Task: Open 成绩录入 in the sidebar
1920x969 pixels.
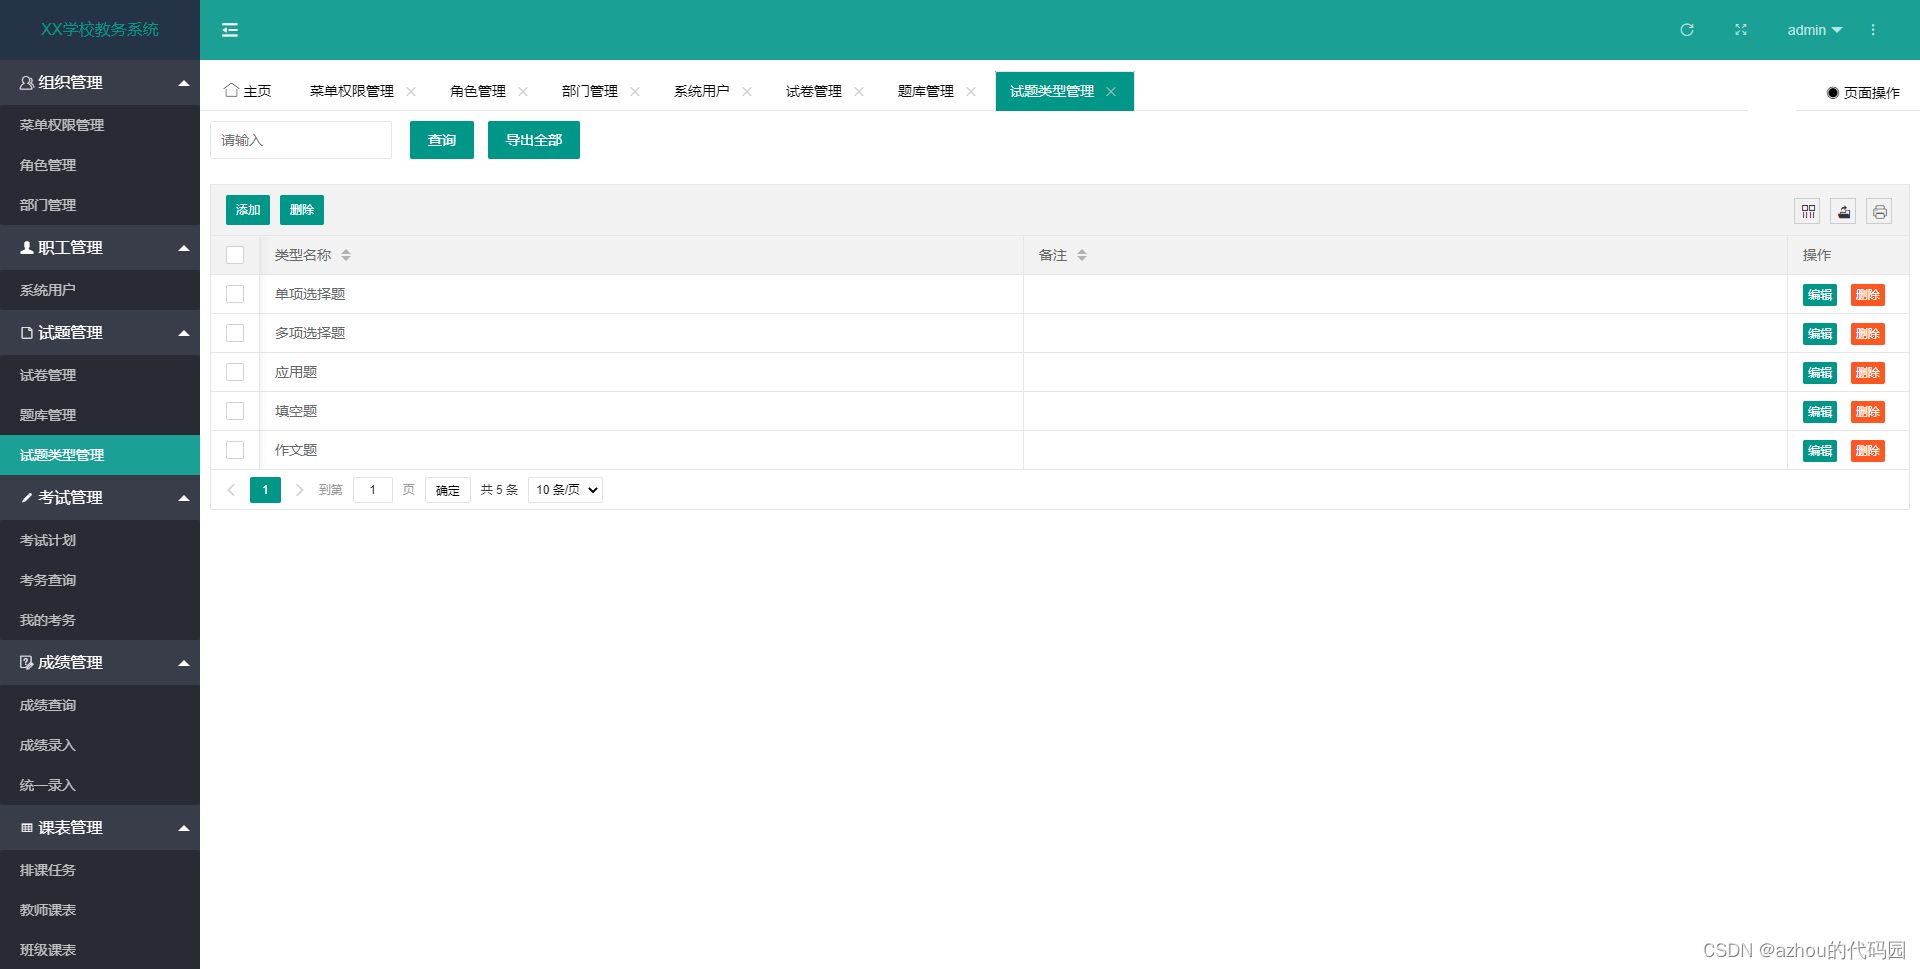Action: click(x=100, y=745)
